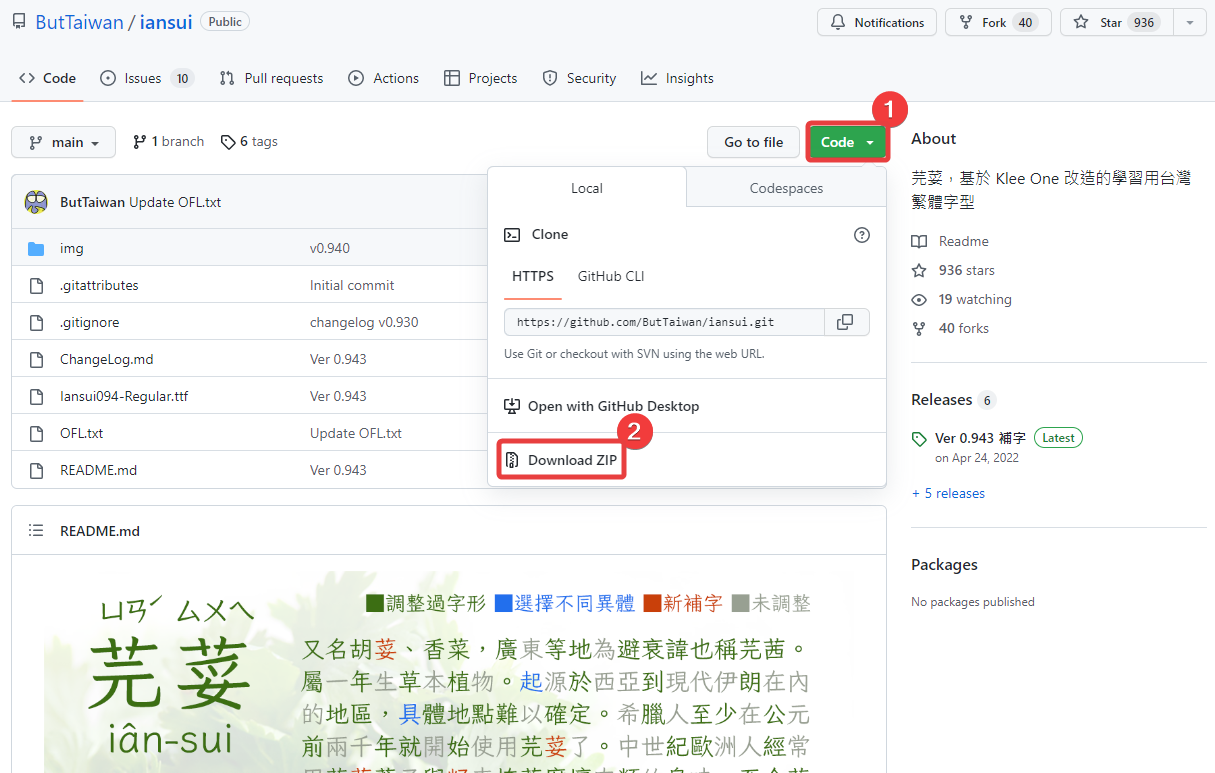
Task: View the 40 forks link
Action: (950, 328)
